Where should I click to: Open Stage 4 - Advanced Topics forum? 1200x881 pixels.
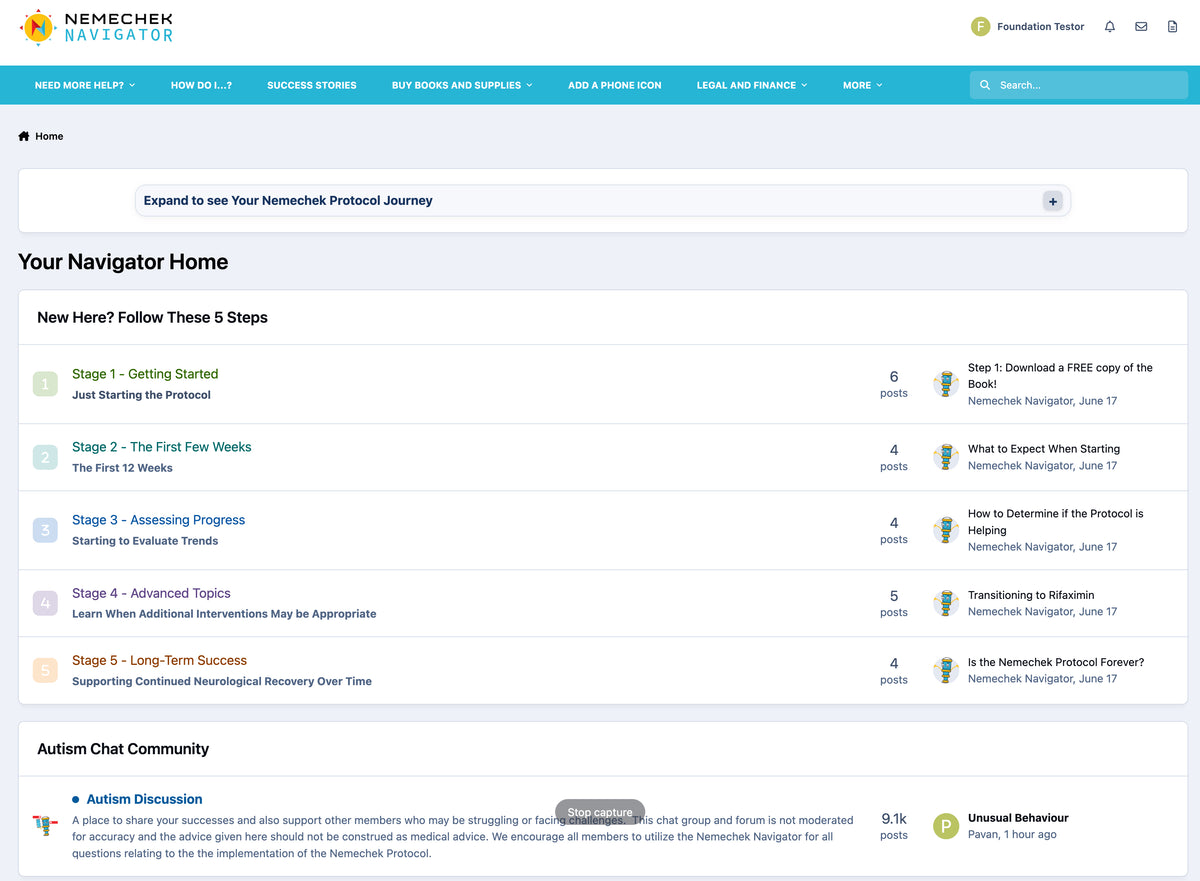[151, 593]
